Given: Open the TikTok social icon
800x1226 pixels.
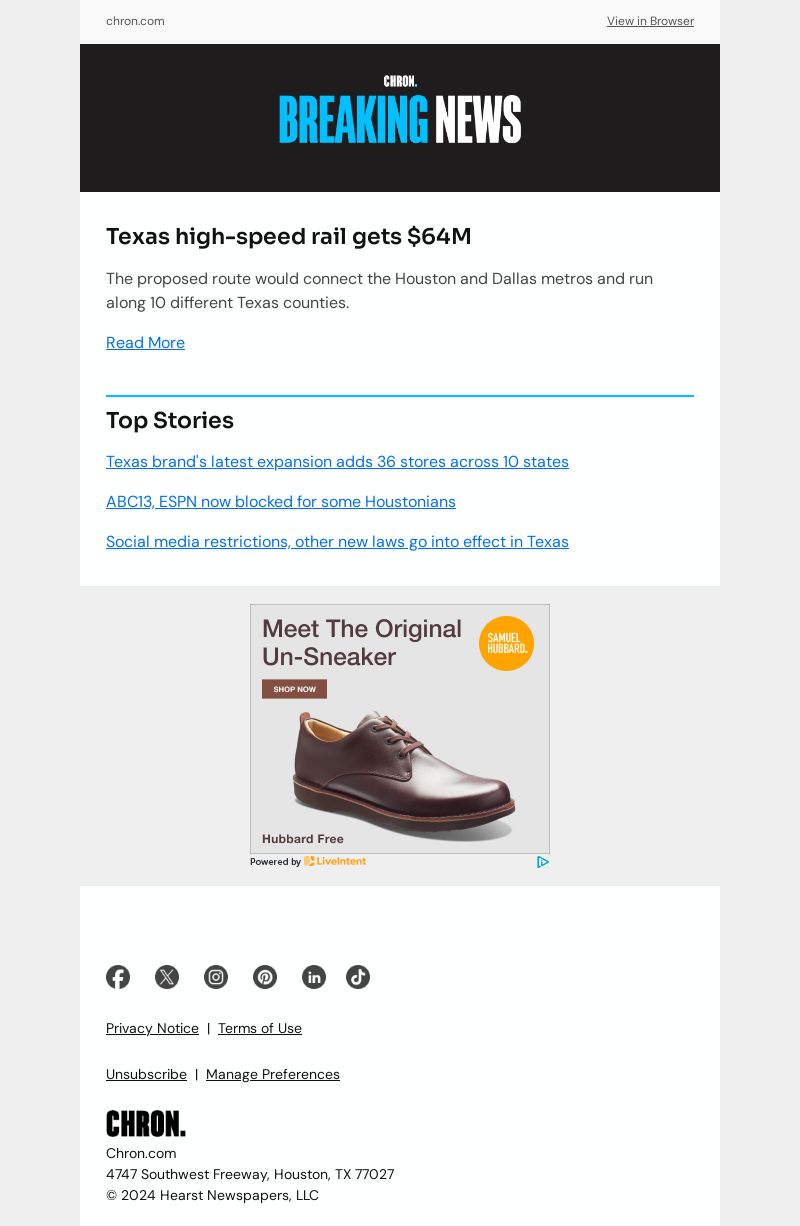Looking at the screenshot, I should 358,977.
